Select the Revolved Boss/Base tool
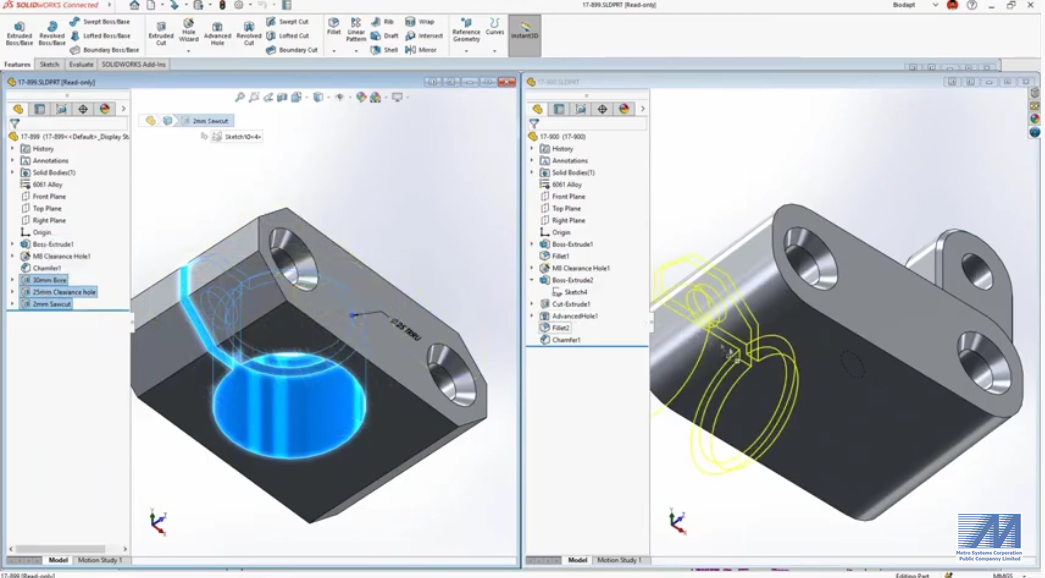 click(52, 33)
